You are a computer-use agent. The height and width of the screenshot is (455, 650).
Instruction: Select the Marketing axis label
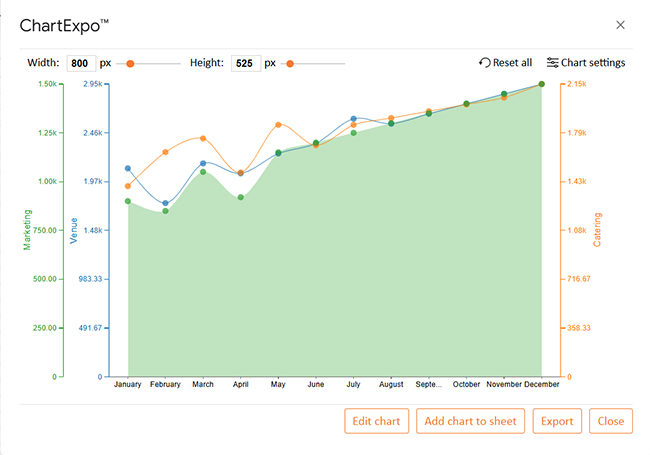pos(27,230)
